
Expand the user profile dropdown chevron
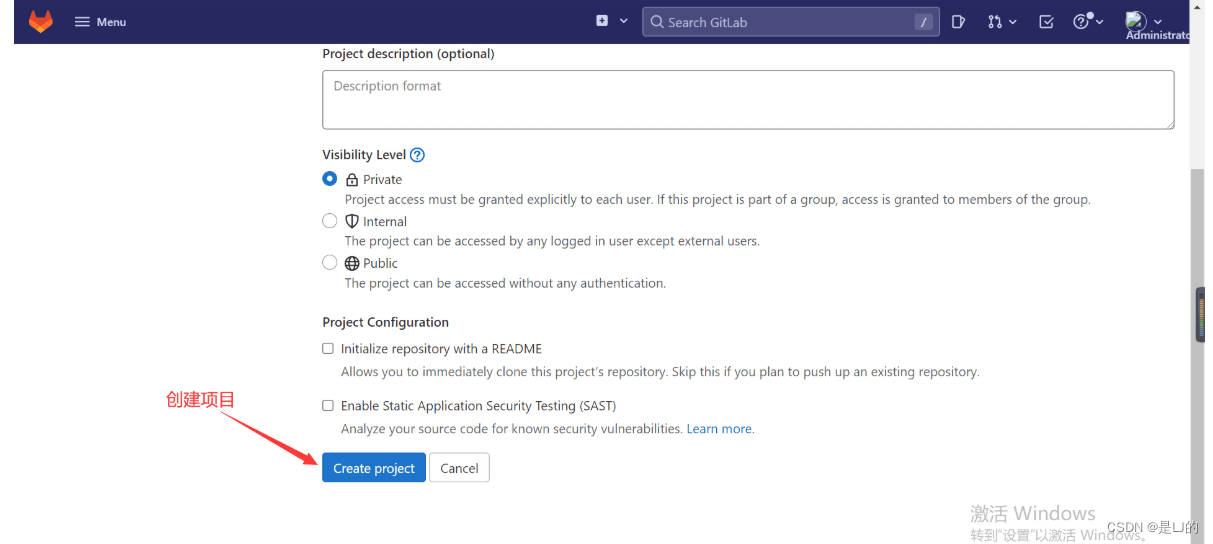pos(1158,21)
